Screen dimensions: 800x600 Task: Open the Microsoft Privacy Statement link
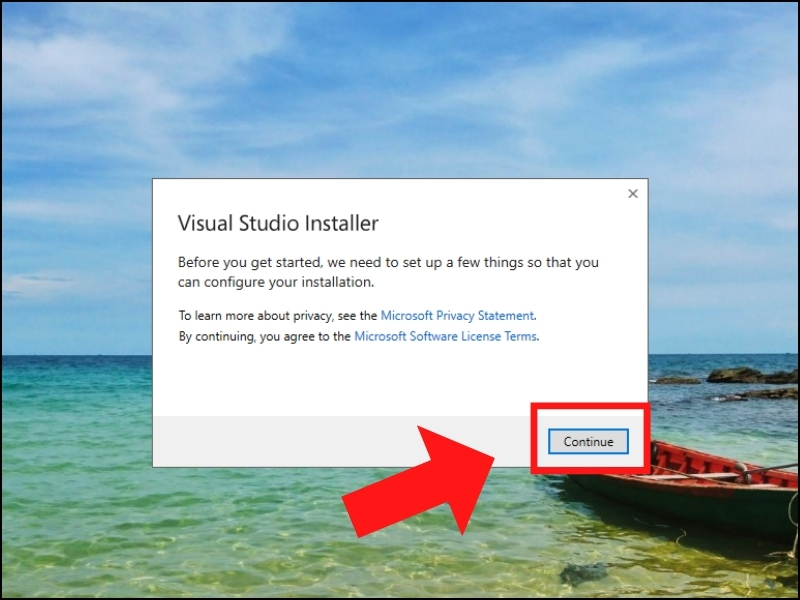[x=457, y=316]
